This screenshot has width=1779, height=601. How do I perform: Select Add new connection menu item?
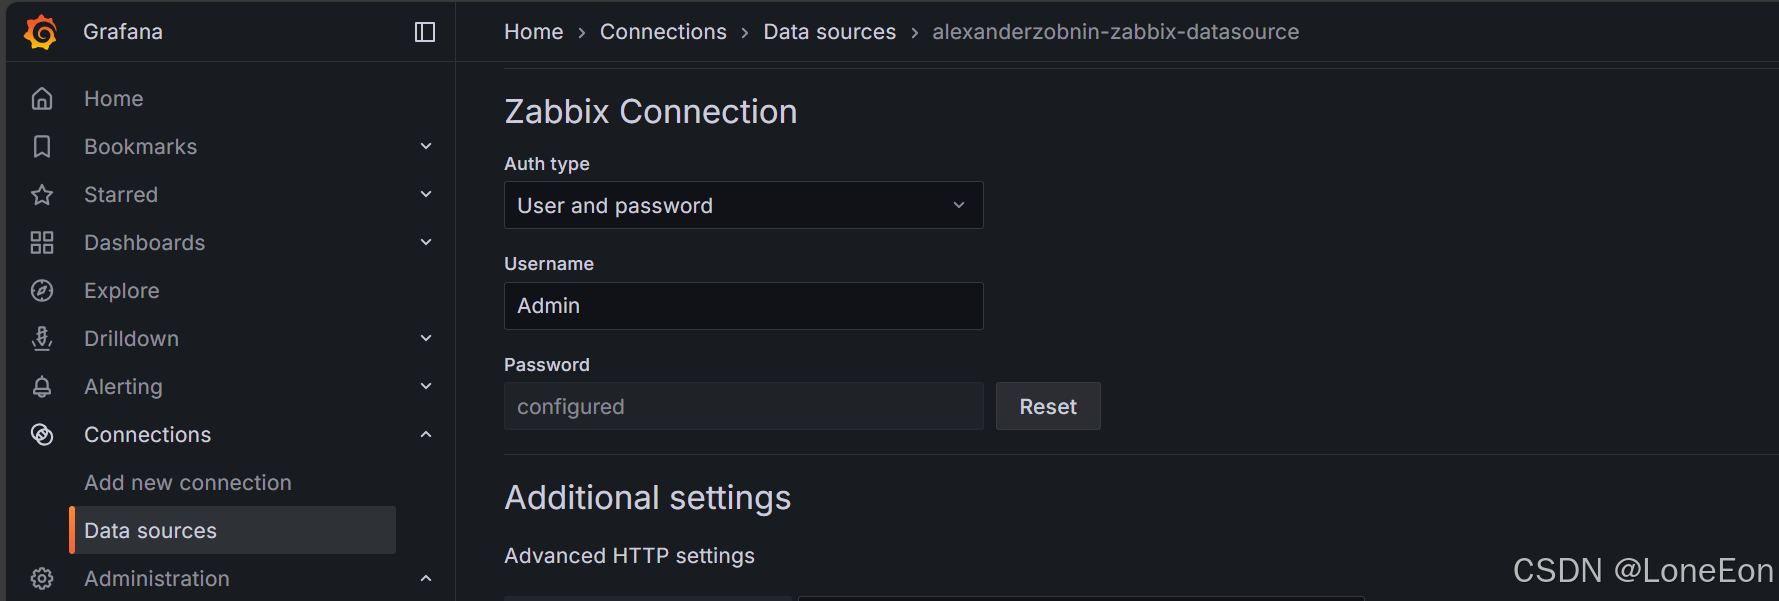(x=188, y=482)
